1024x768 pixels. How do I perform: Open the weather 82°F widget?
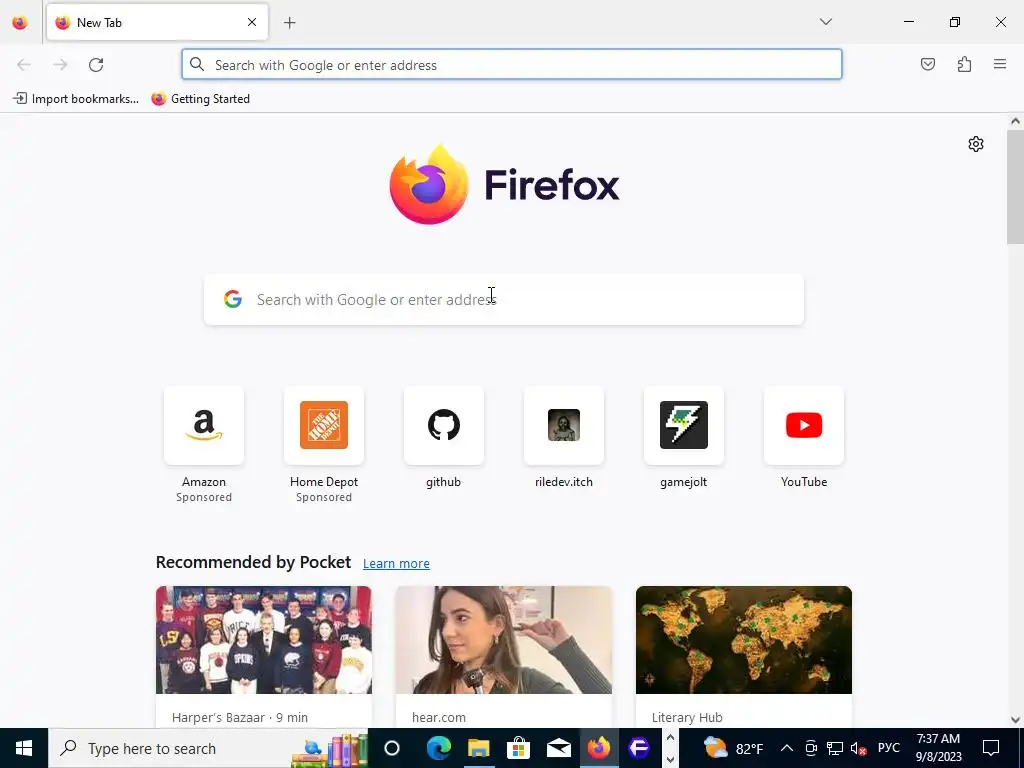coord(734,748)
